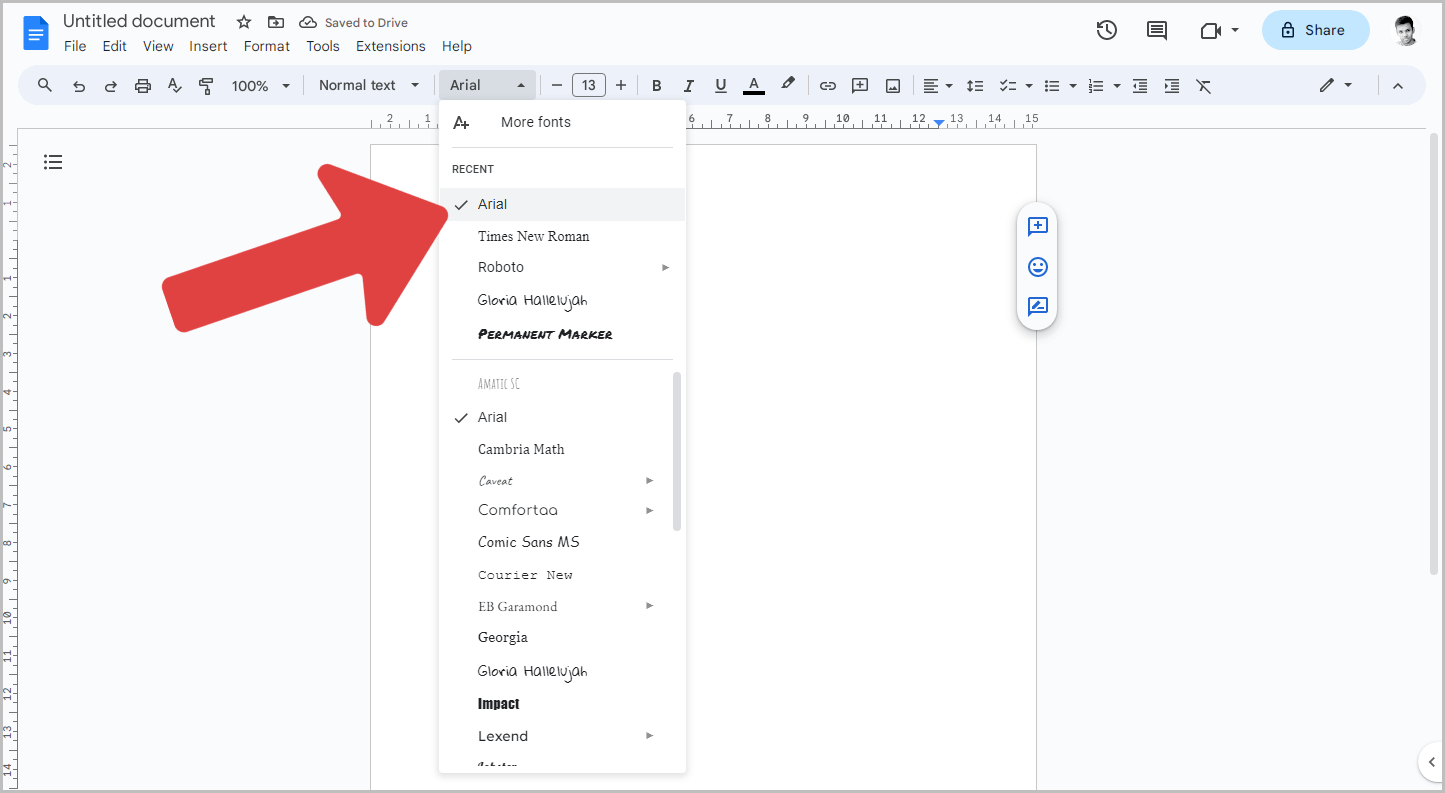Select Times New Roman from recent fonts
Viewport: 1445px width, 793px height.
point(562,237)
